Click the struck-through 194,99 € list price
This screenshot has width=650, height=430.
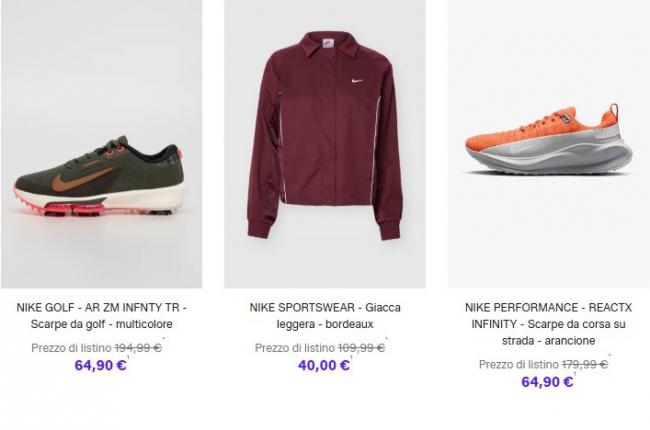pos(138,348)
